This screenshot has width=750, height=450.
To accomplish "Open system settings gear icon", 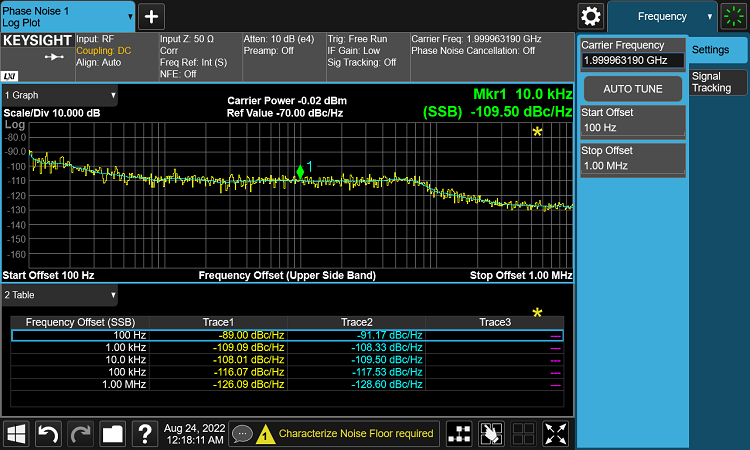I will click(x=591, y=16).
